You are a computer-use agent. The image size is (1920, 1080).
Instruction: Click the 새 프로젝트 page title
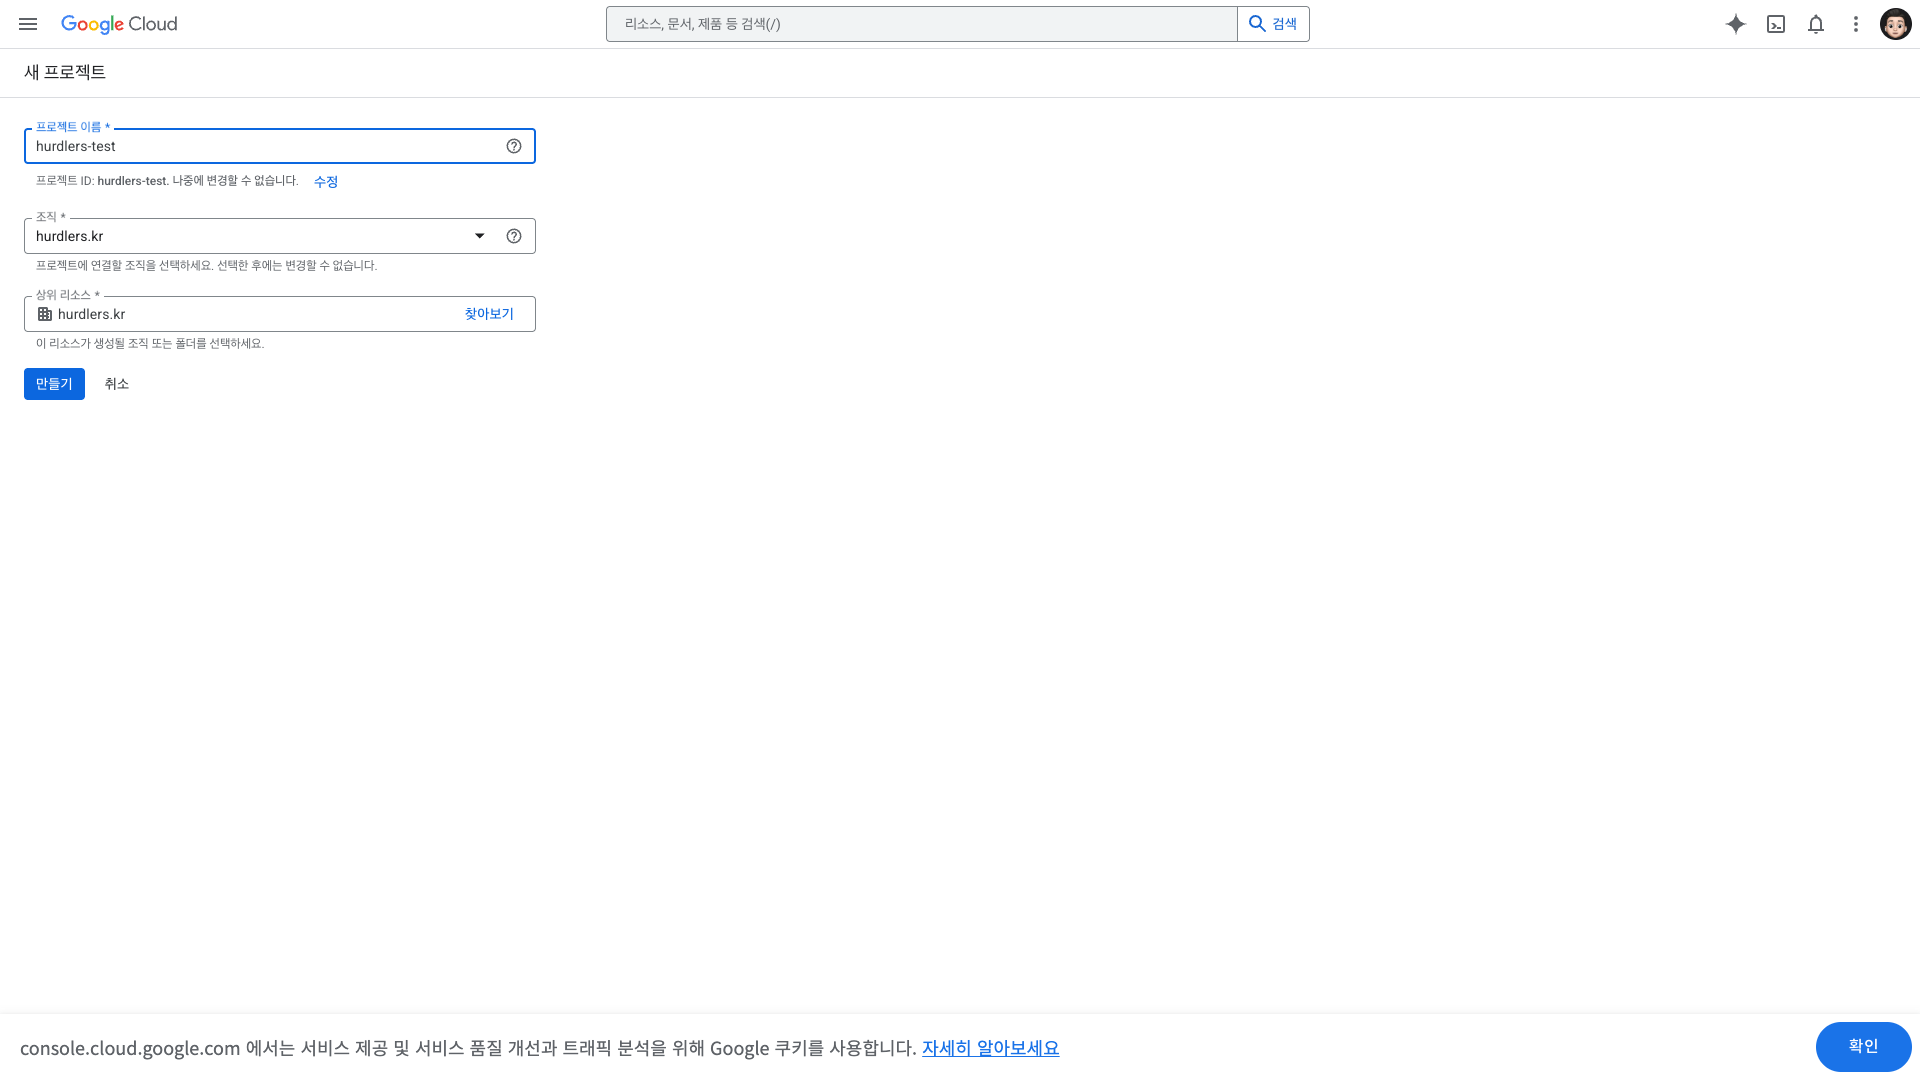[x=65, y=72]
